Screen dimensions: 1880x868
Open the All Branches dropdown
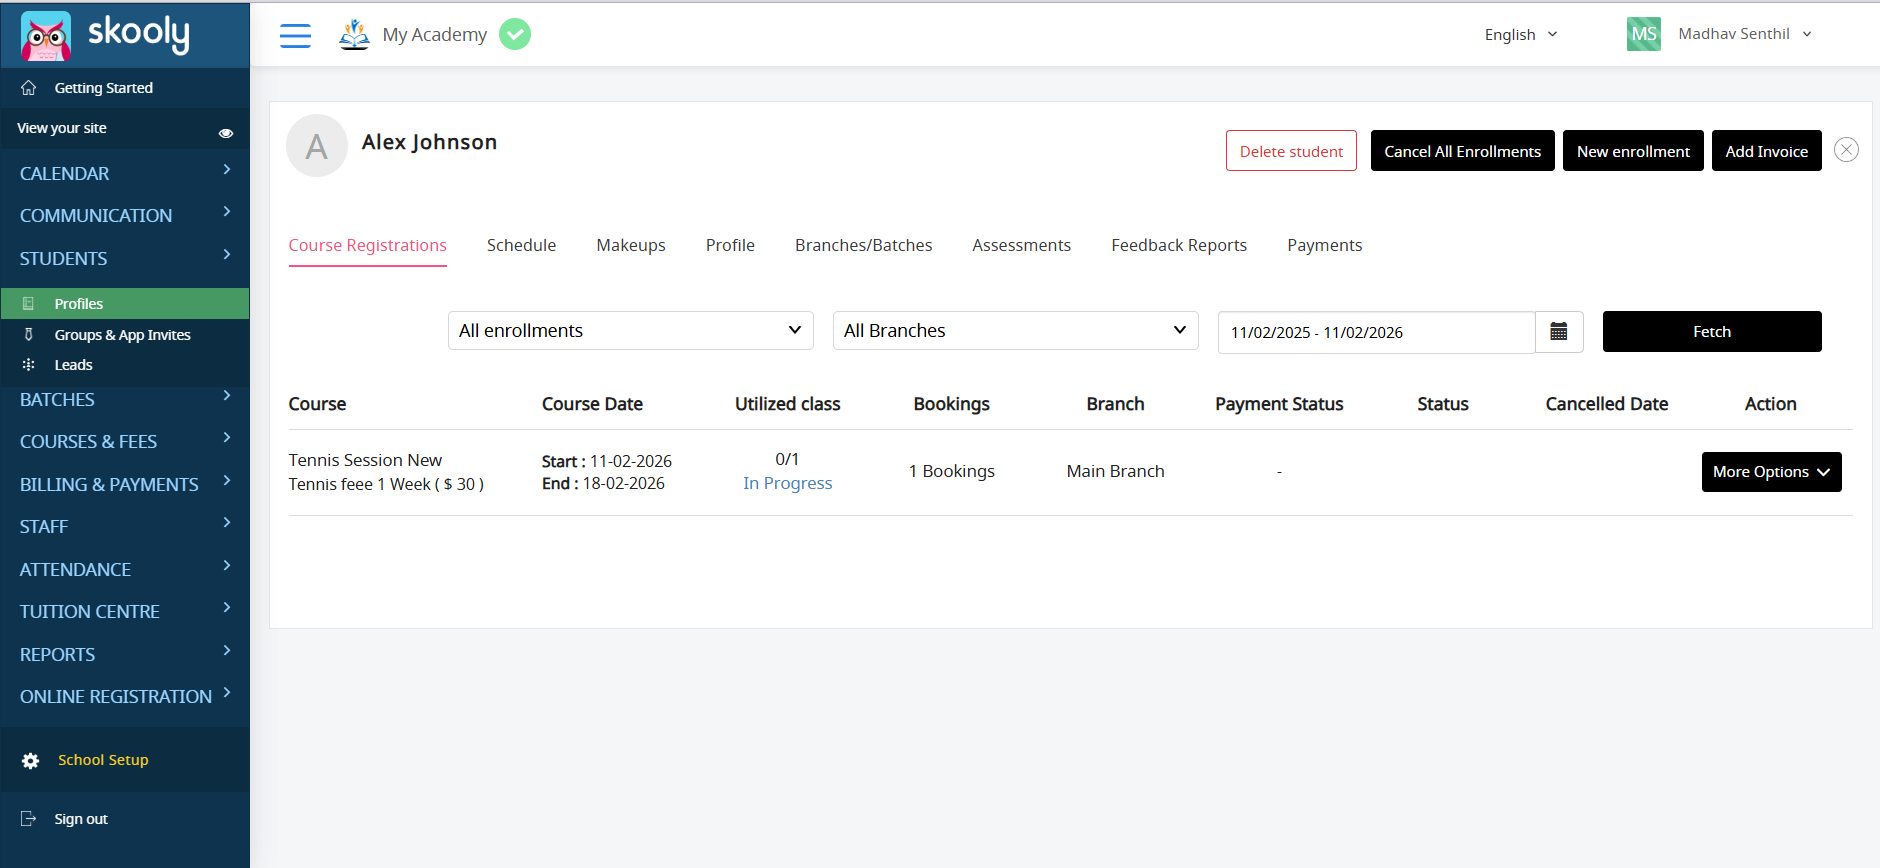tap(1015, 331)
